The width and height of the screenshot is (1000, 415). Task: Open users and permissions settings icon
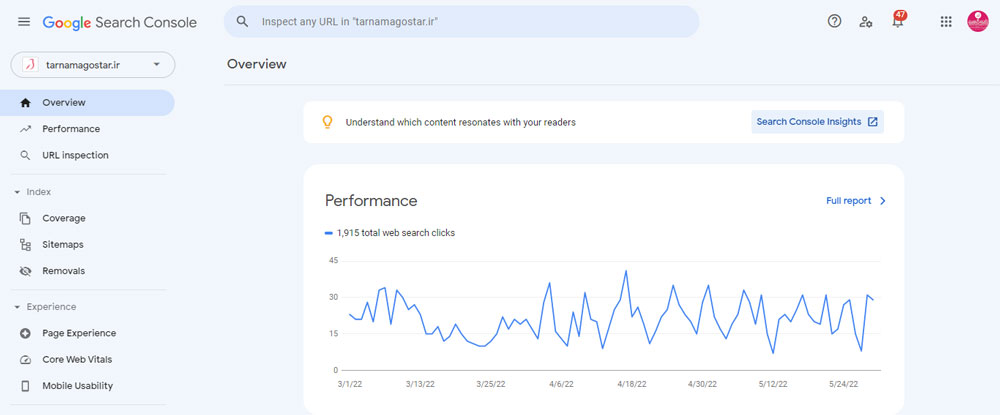(866, 21)
